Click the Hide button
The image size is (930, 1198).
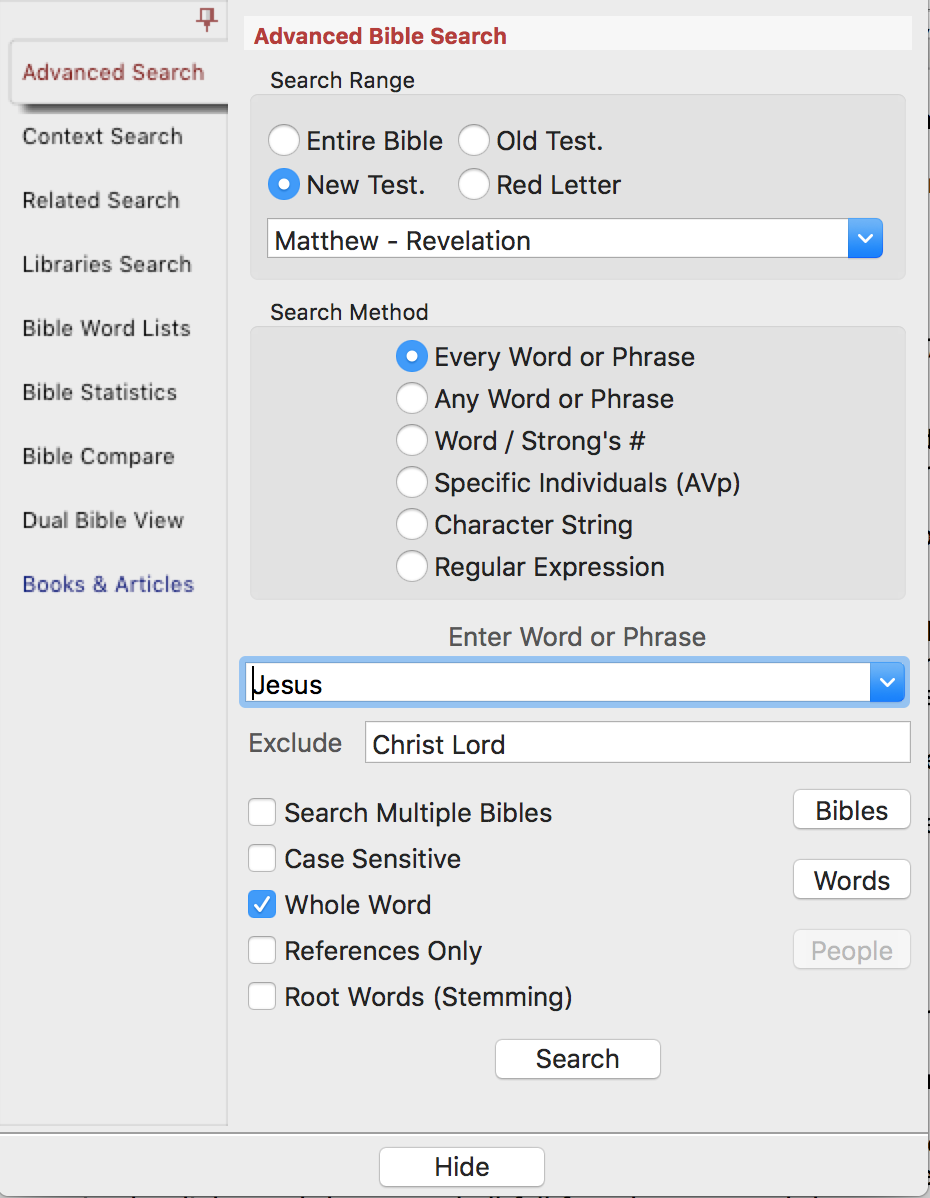[462, 1167]
